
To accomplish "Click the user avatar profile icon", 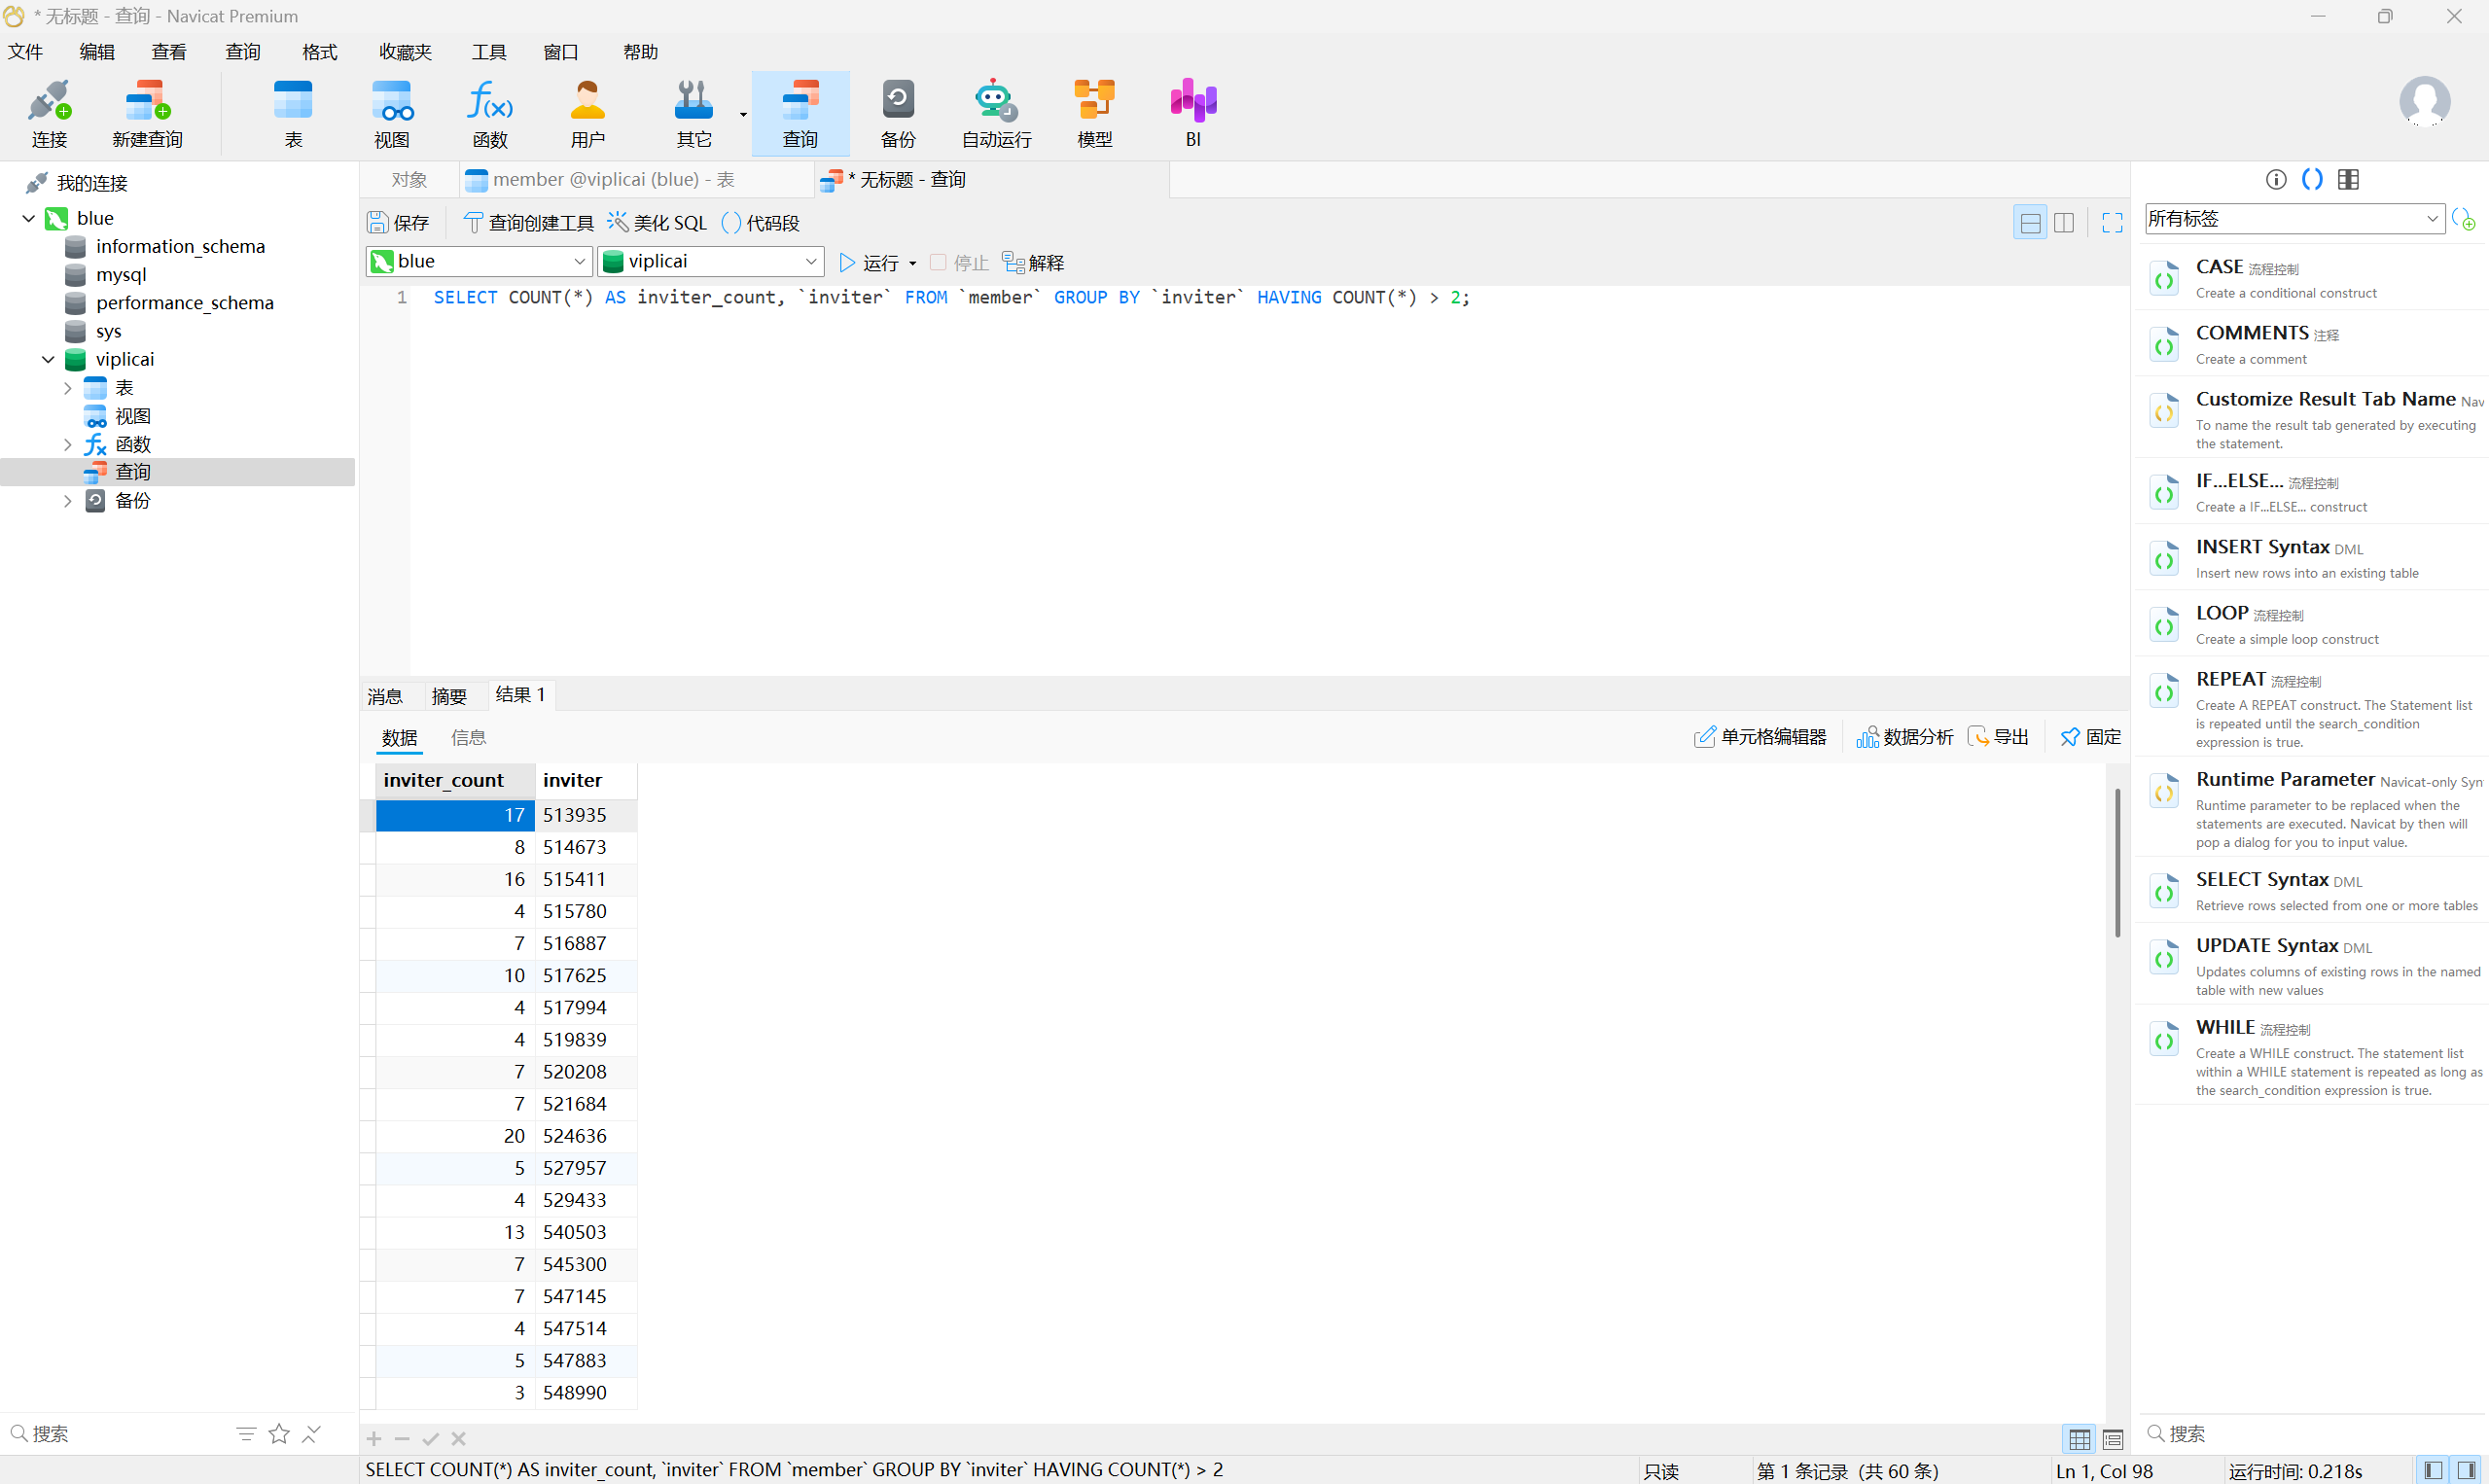I will (x=2424, y=101).
